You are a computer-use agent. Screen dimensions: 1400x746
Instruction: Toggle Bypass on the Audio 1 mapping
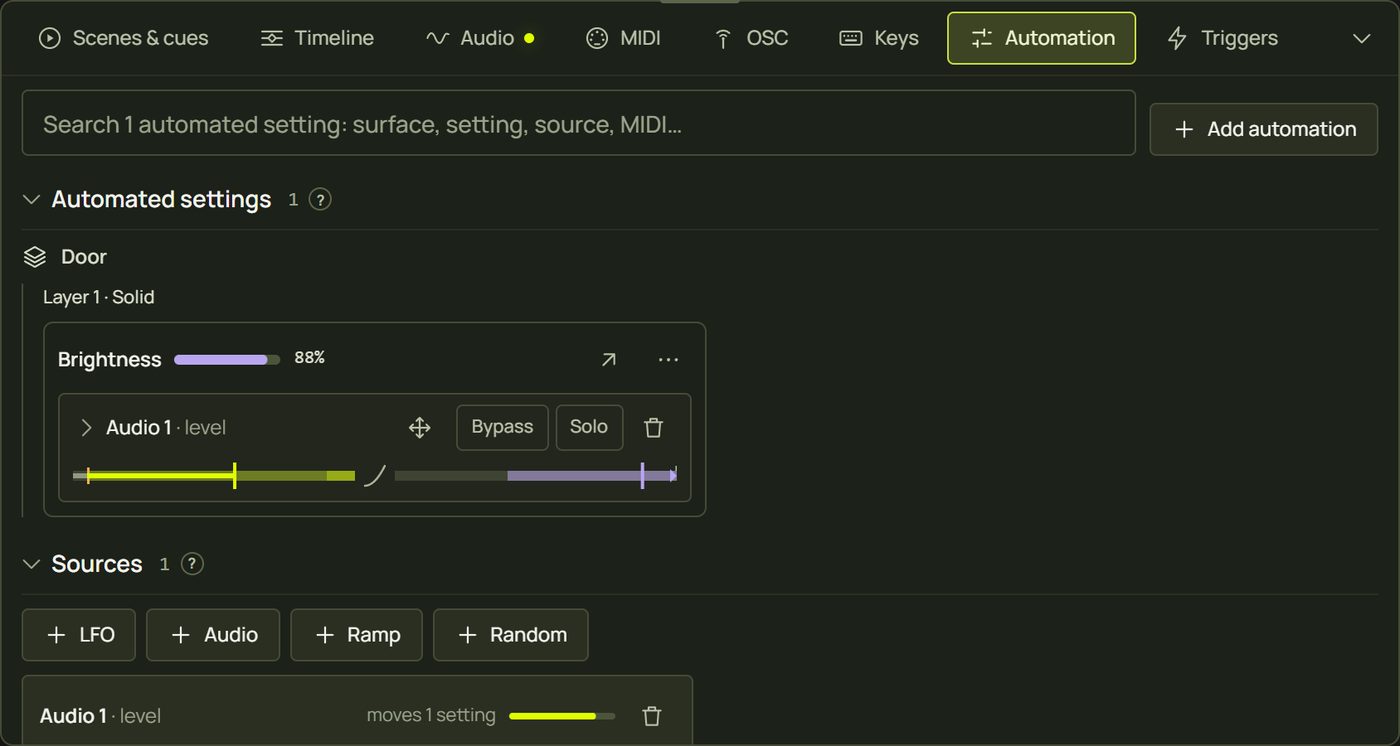coord(502,427)
